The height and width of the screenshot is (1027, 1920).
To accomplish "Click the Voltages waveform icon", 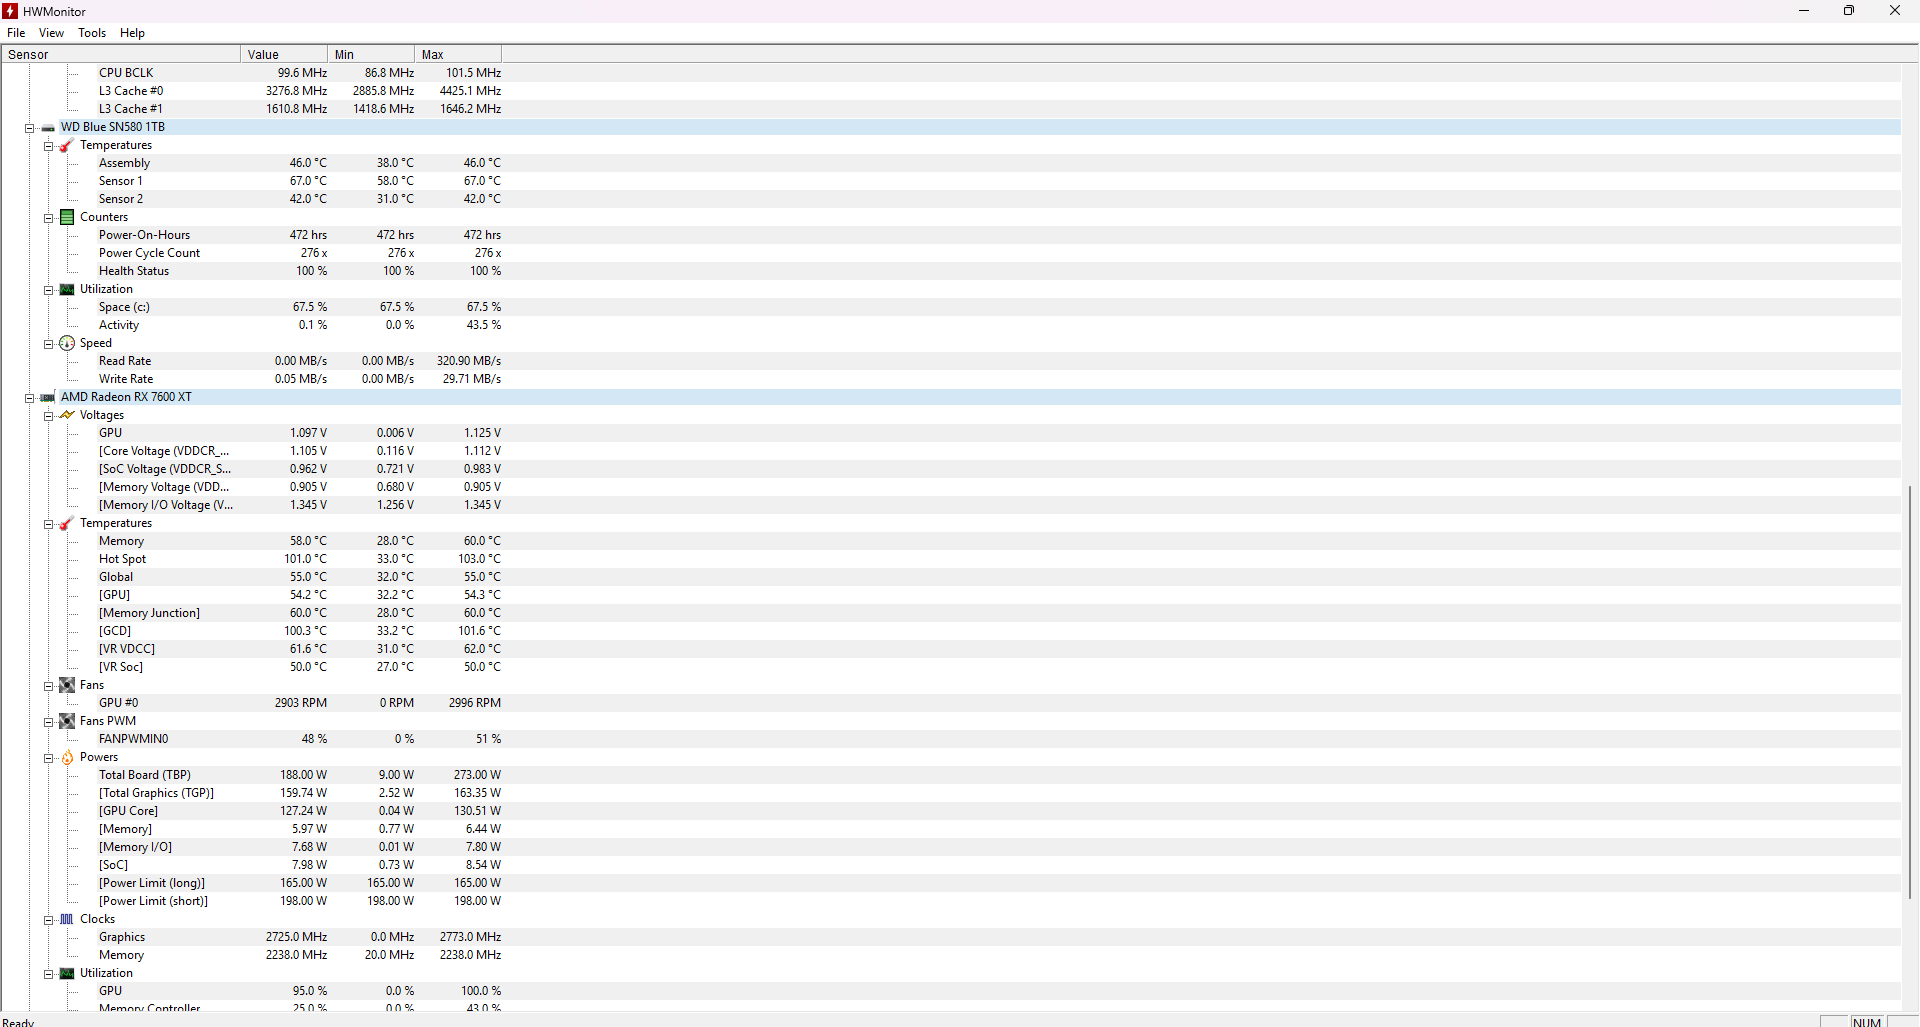I will pos(67,415).
